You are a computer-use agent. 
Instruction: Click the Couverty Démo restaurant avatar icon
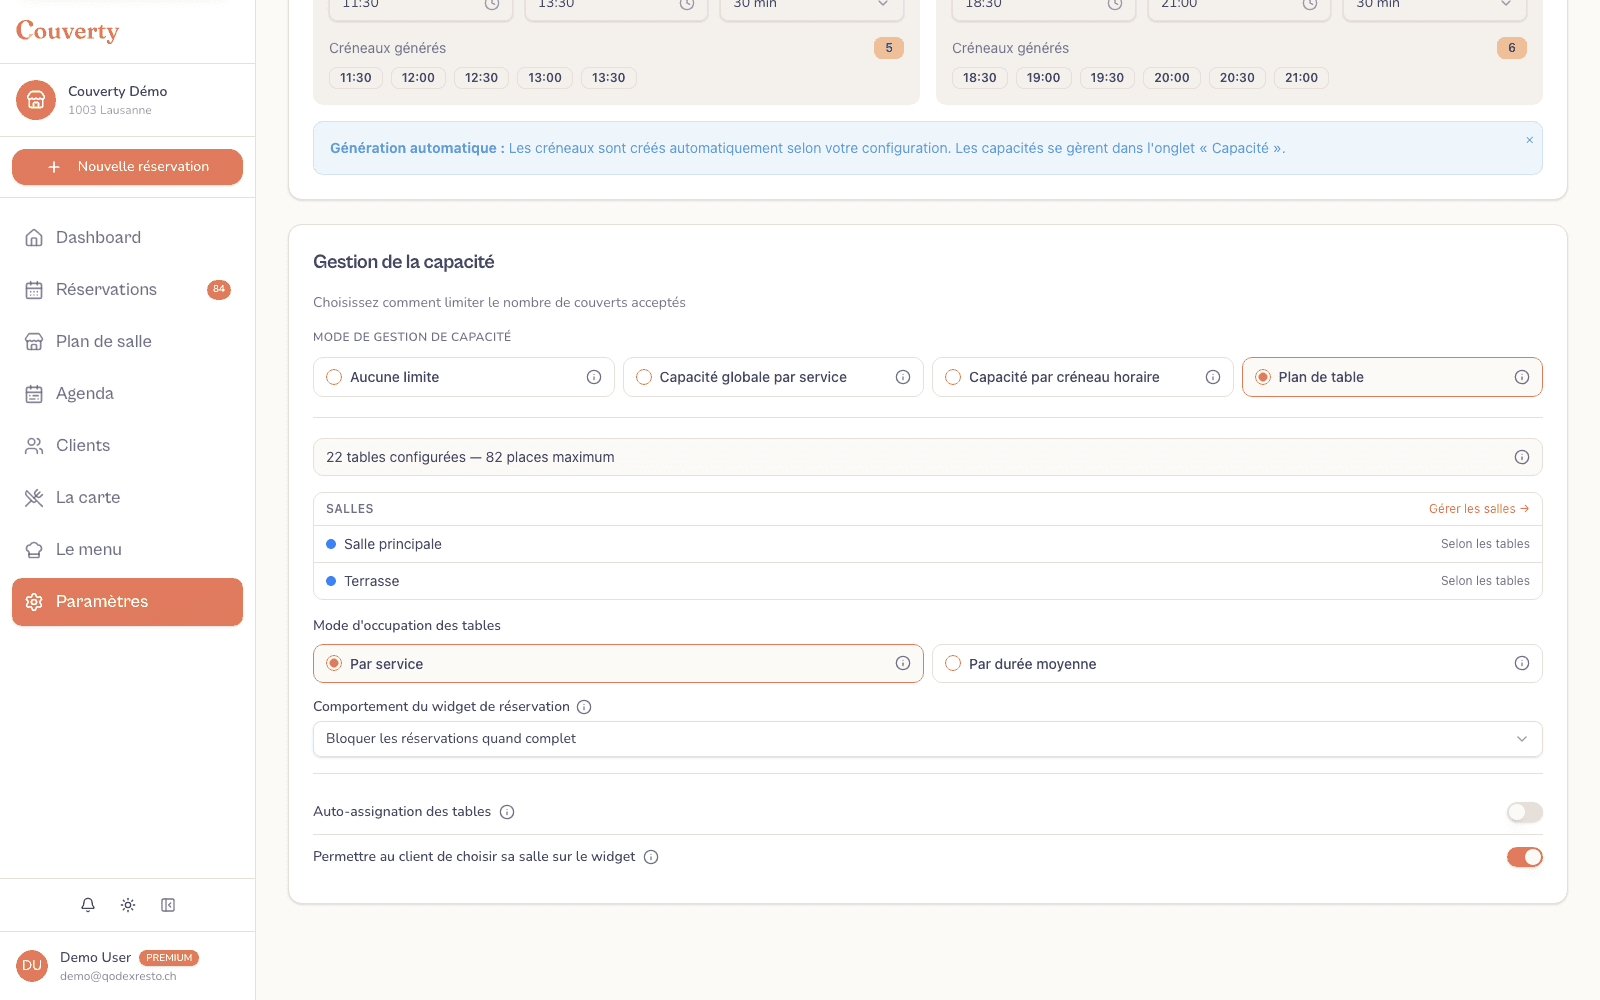(36, 100)
